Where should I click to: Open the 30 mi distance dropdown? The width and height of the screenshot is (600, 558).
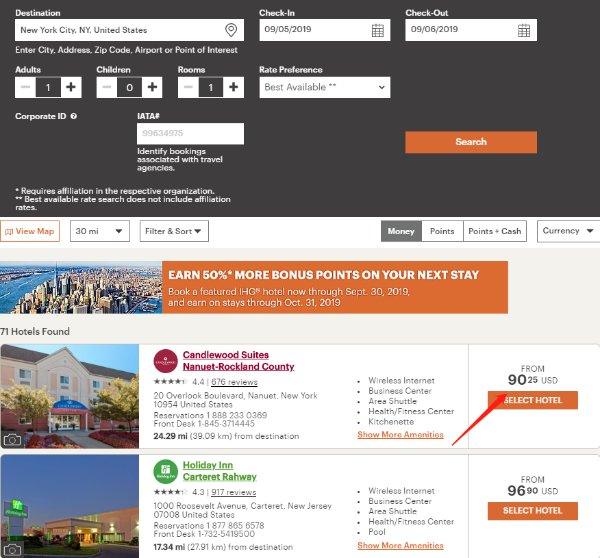tap(100, 231)
